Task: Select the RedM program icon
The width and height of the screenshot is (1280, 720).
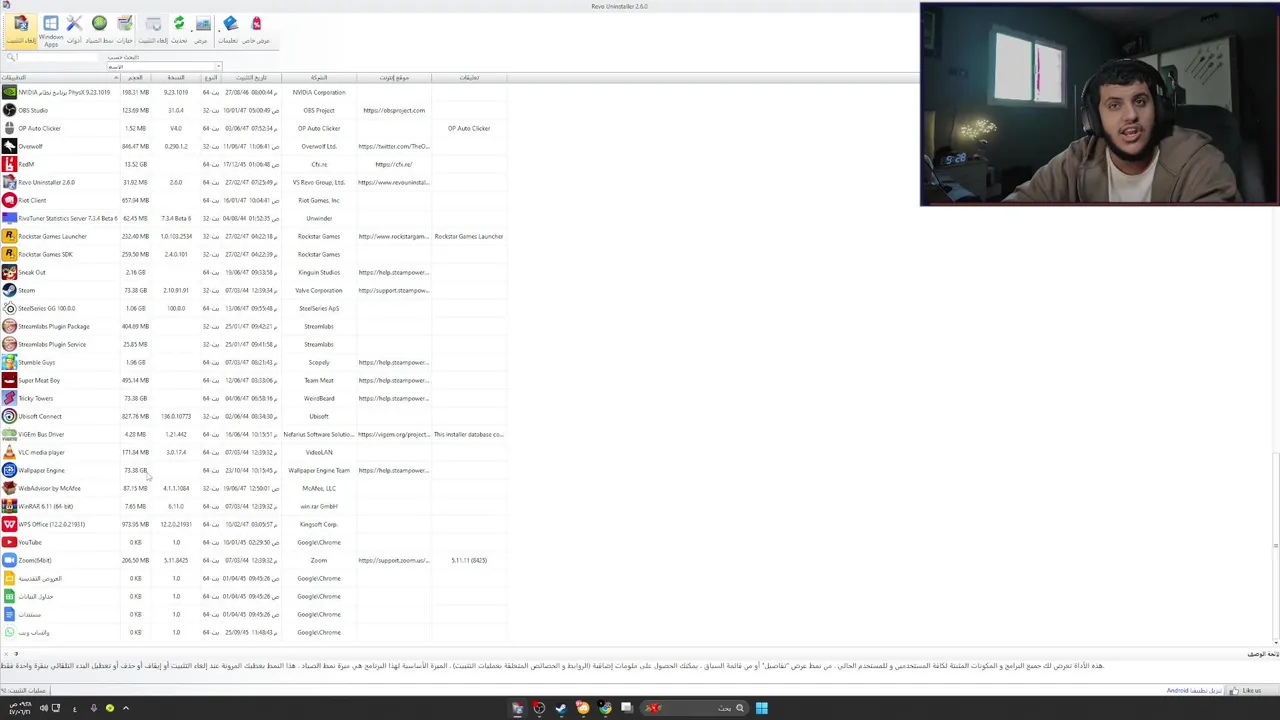Action: [9, 164]
